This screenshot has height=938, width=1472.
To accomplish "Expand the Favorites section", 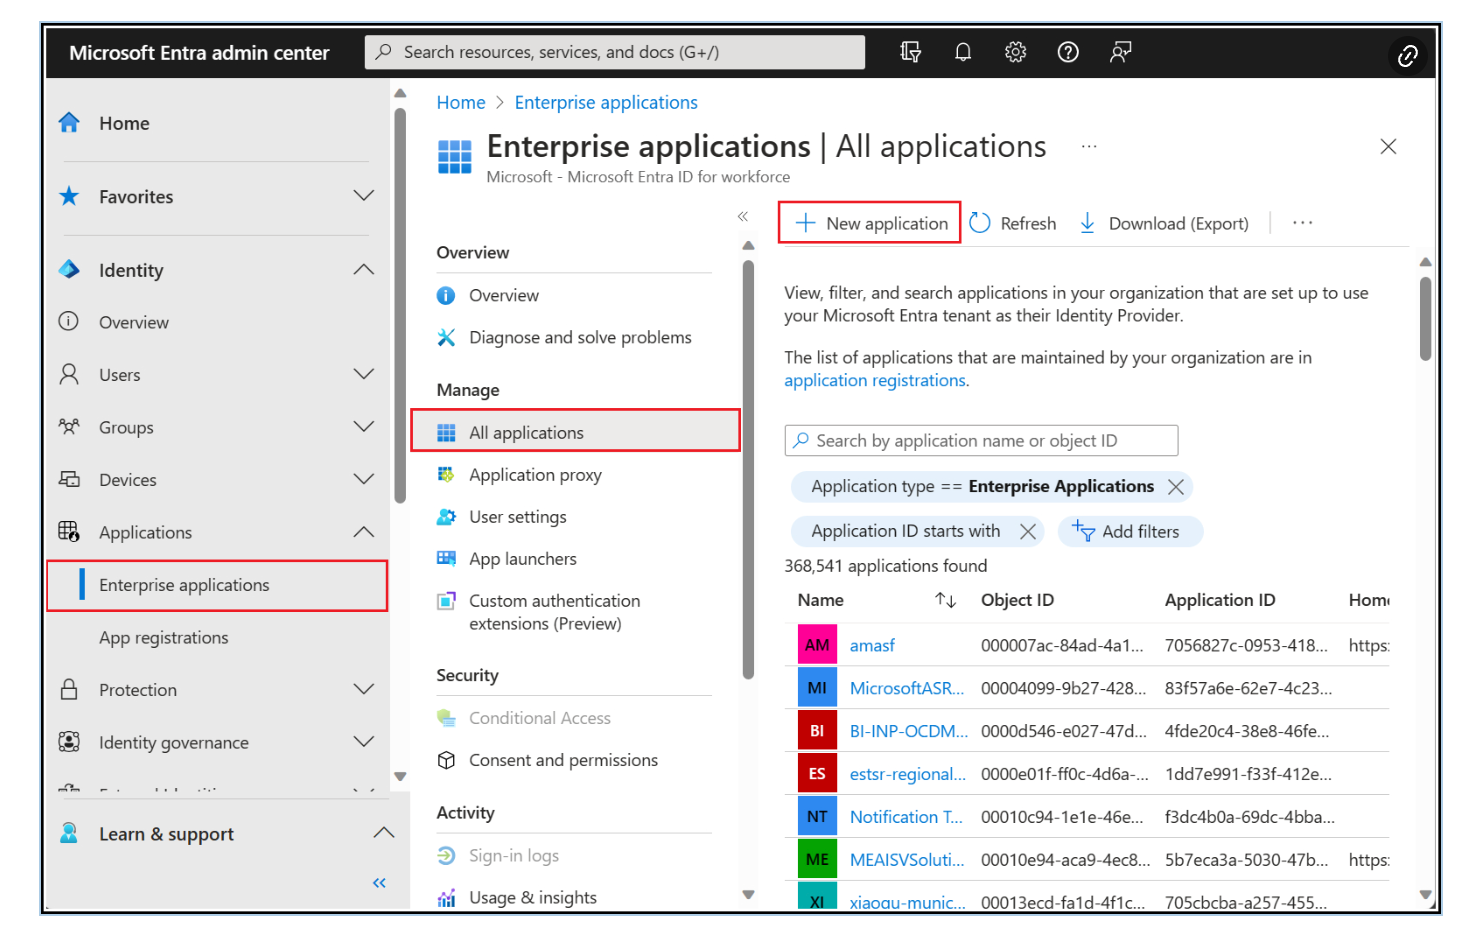I will (x=364, y=196).
